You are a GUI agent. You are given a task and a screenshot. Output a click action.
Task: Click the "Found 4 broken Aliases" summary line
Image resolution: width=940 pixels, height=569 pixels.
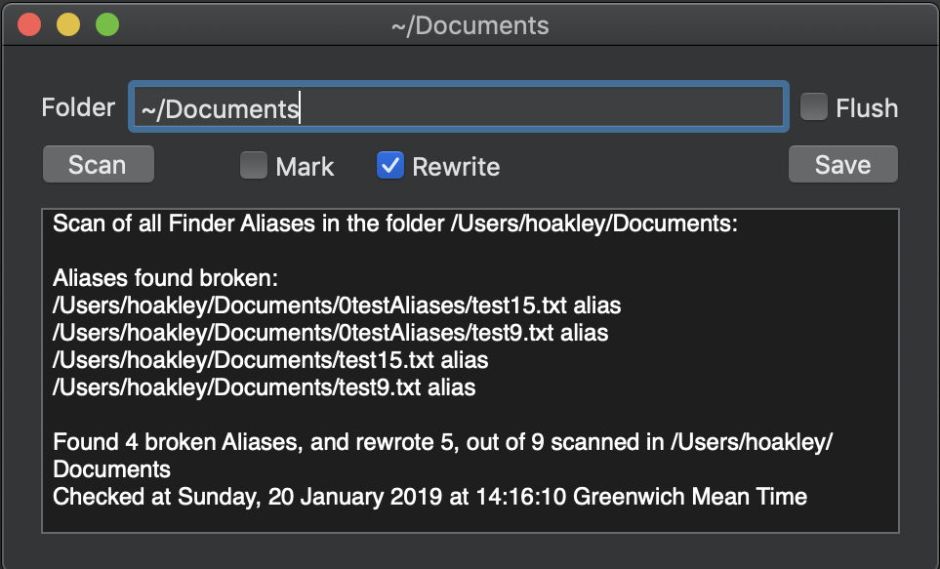pos(442,441)
